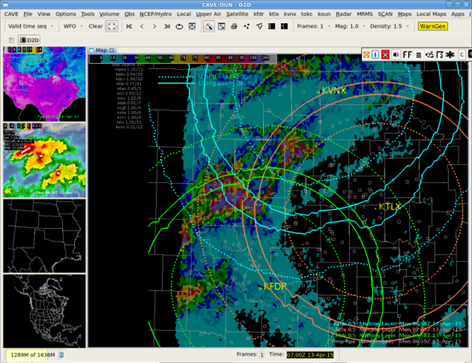The width and height of the screenshot is (472, 363).
Task: Open the Valid time seq dropdown
Action: [x=30, y=26]
